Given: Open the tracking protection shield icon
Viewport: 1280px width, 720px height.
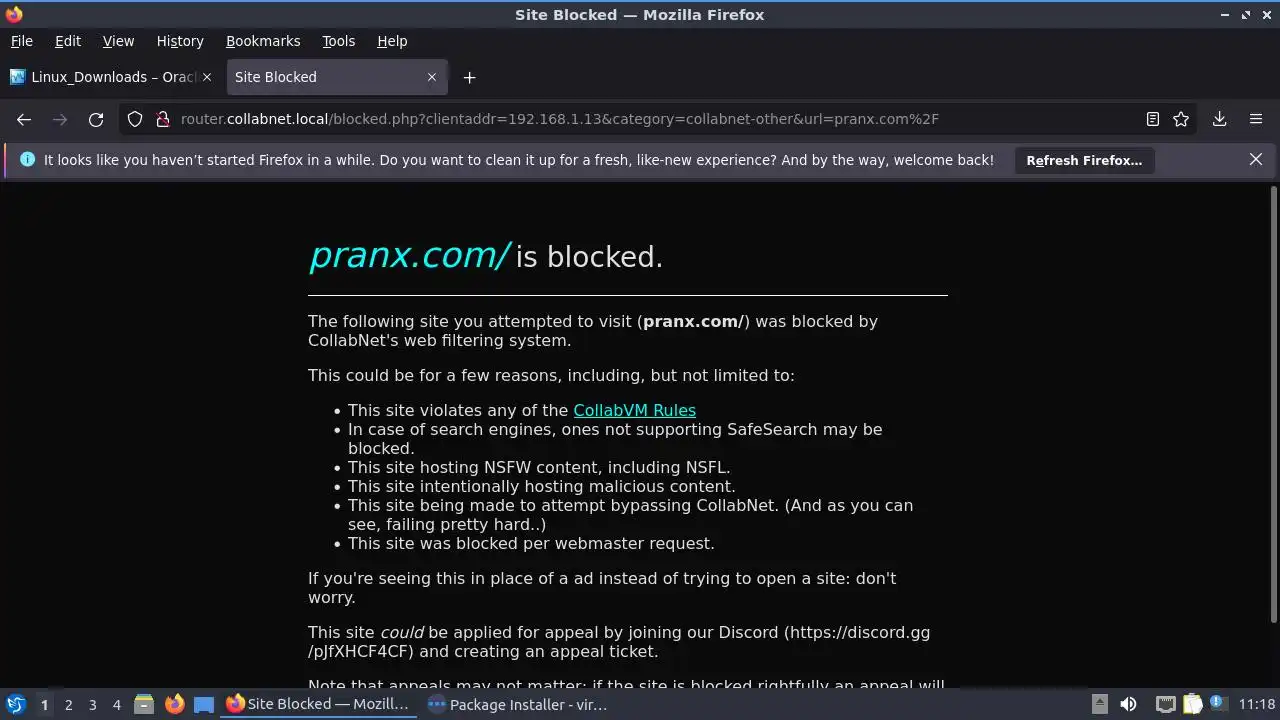Looking at the screenshot, I should tap(135, 119).
